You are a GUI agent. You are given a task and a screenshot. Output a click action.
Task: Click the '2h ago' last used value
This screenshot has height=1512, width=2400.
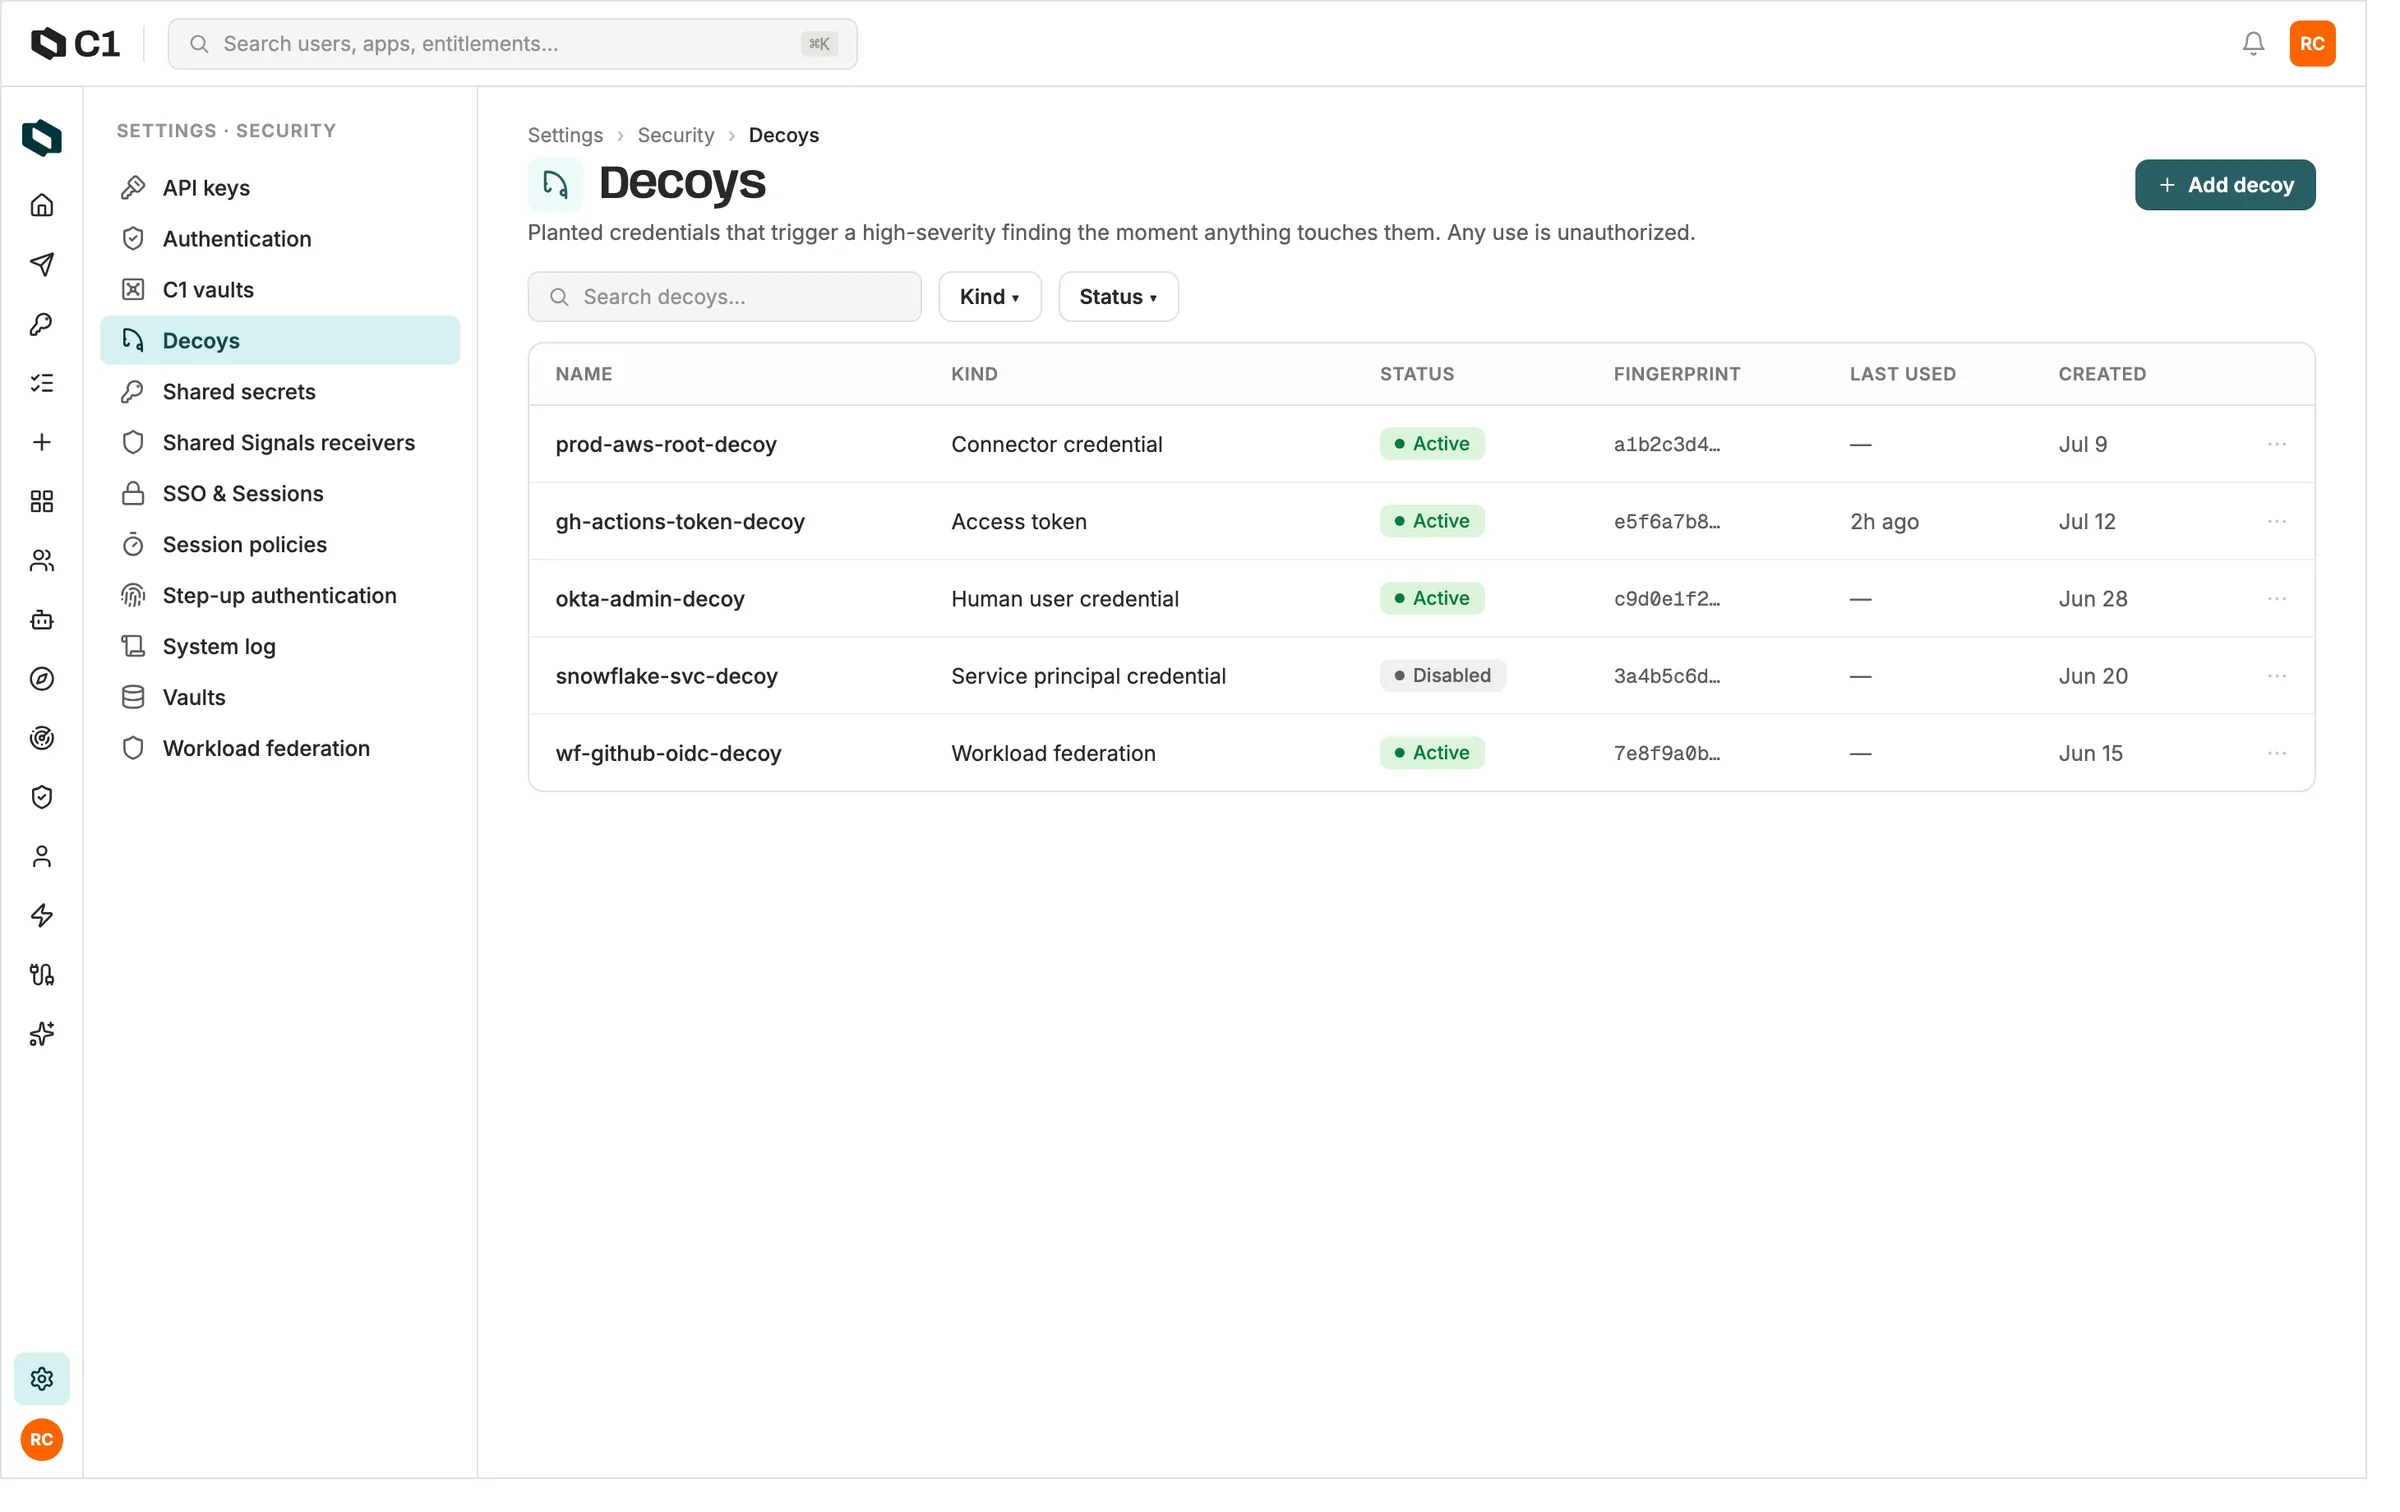1883,521
